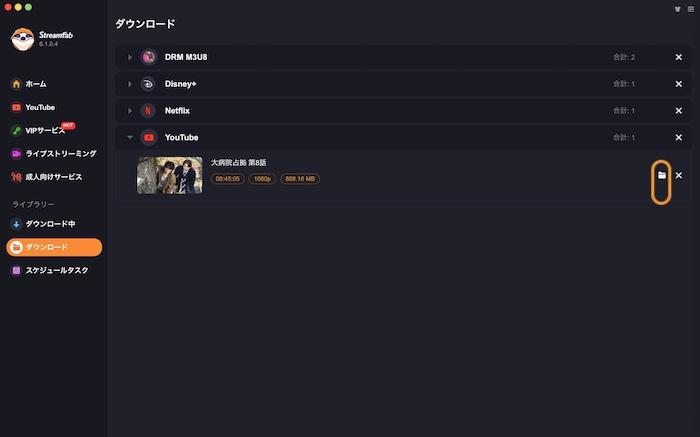Screen dimensions: 700x437
Task: Open the downloaded video's folder icon
Action: click(x=662, y=175)
